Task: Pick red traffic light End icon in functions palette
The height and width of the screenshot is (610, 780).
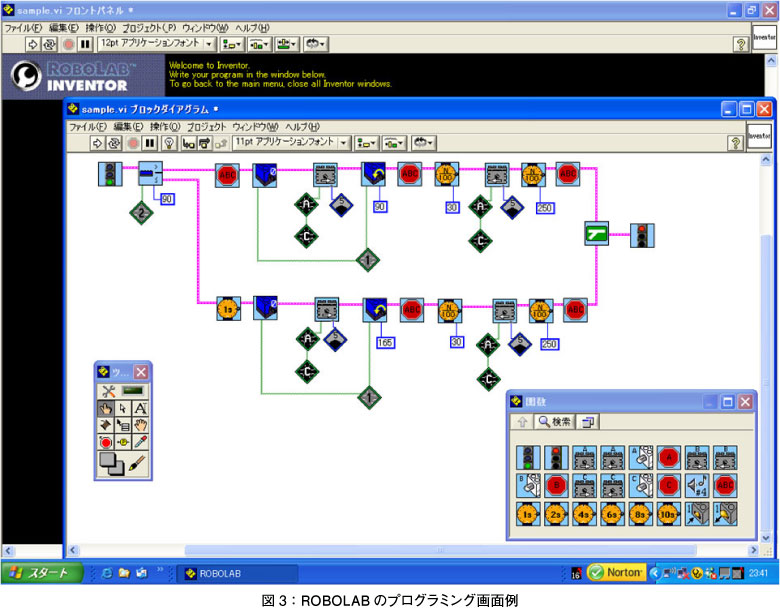Action: pyautogui.click(x=556, y=458)
